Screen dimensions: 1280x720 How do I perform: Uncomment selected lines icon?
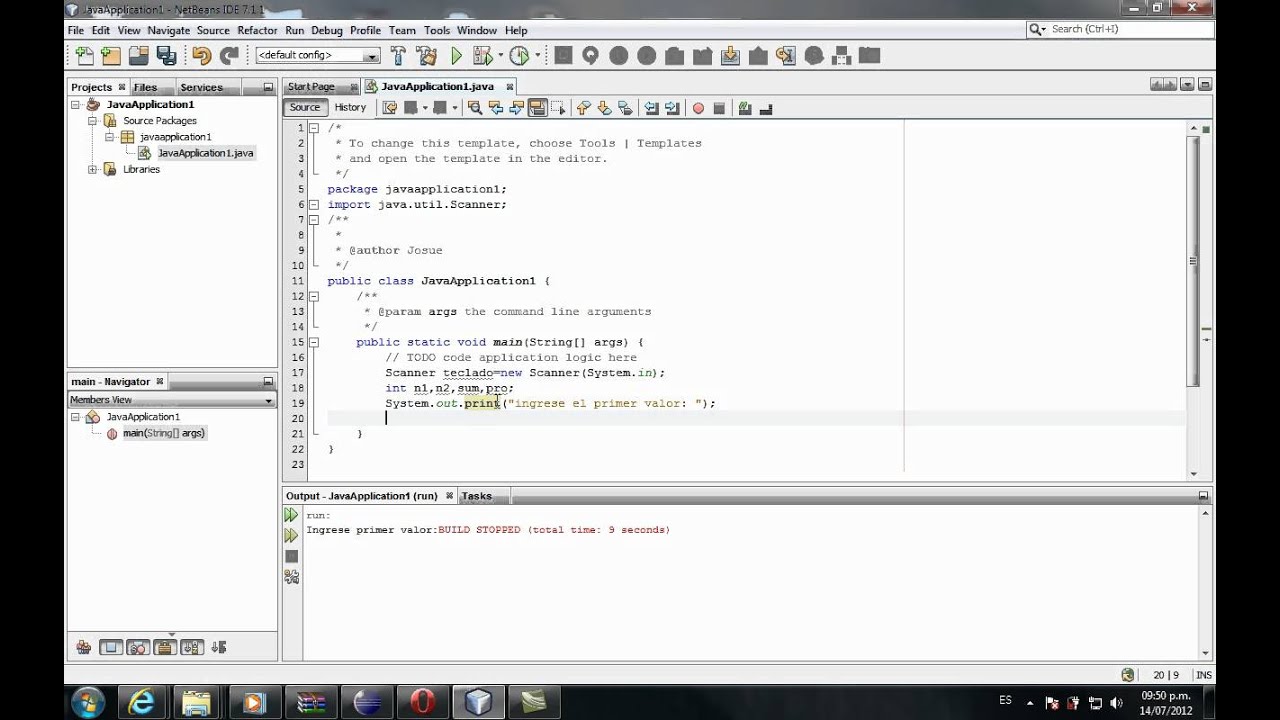pos(766,108)
